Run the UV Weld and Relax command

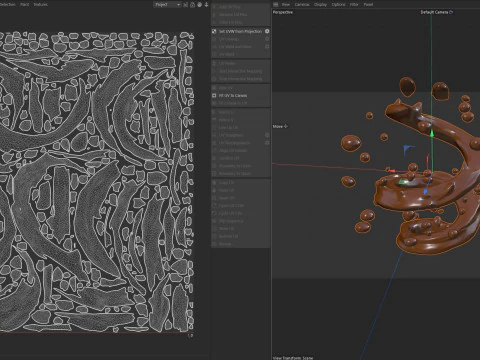point(240,47)
